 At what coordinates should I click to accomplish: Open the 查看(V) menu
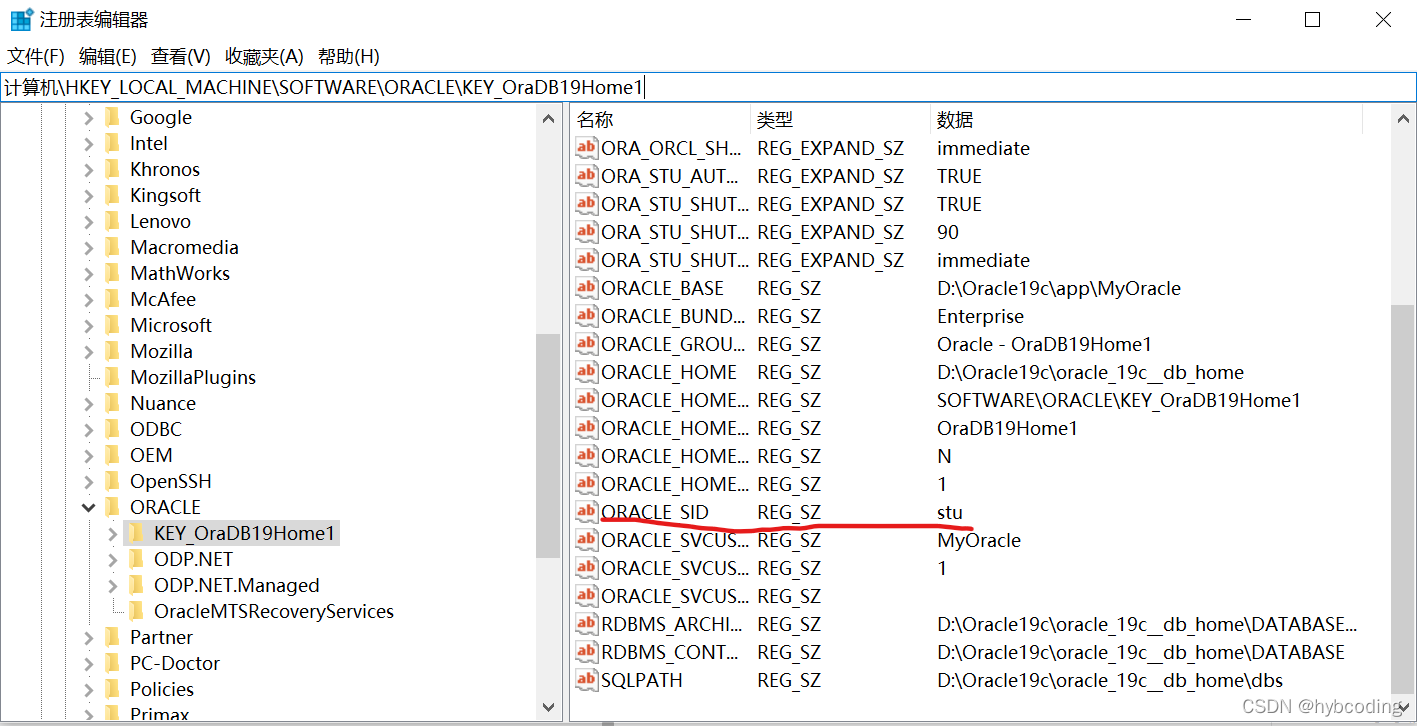click(180, 56)
